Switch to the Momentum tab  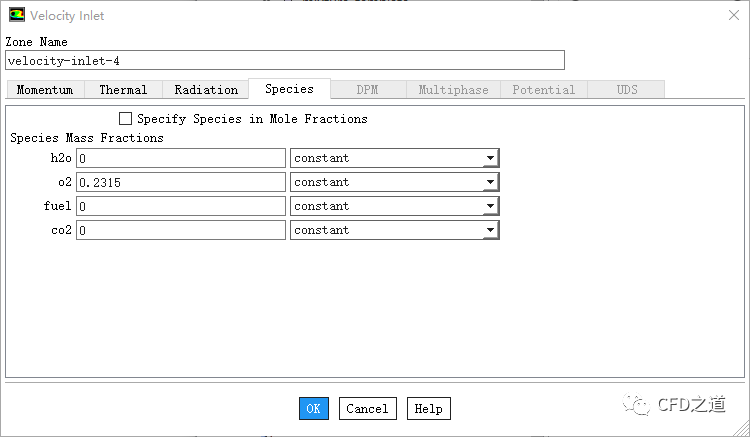pyautogui.click(x=45, y=90)
